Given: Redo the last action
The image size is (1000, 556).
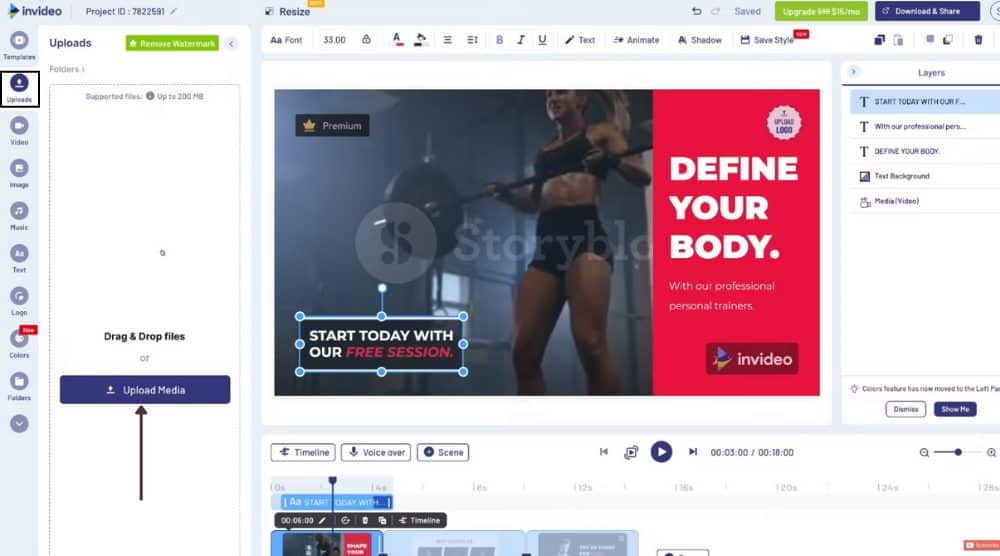Looking at the screenshot, I should 716,11.
